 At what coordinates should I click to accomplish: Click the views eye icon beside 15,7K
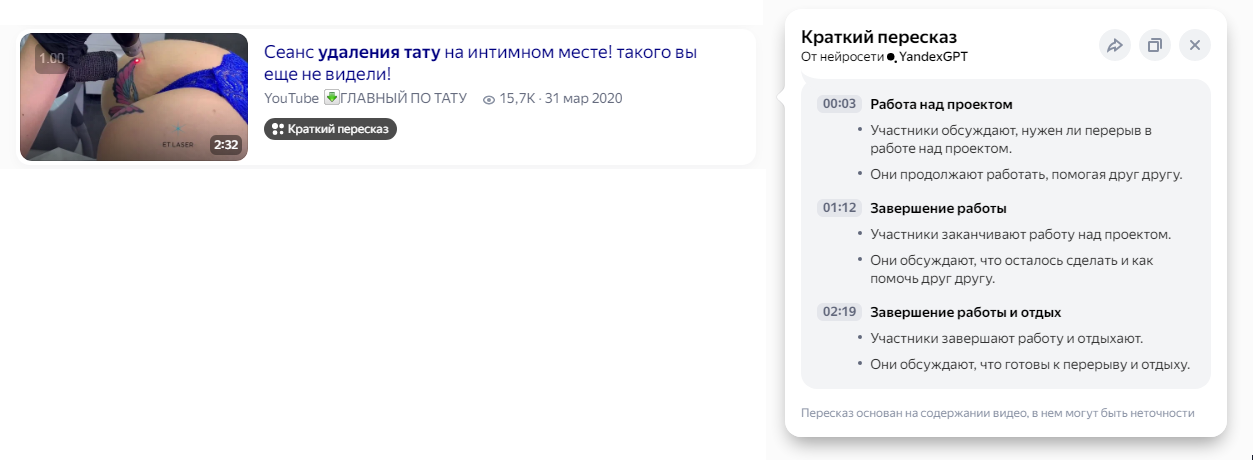pyautogui.click(x=489, y=99)
